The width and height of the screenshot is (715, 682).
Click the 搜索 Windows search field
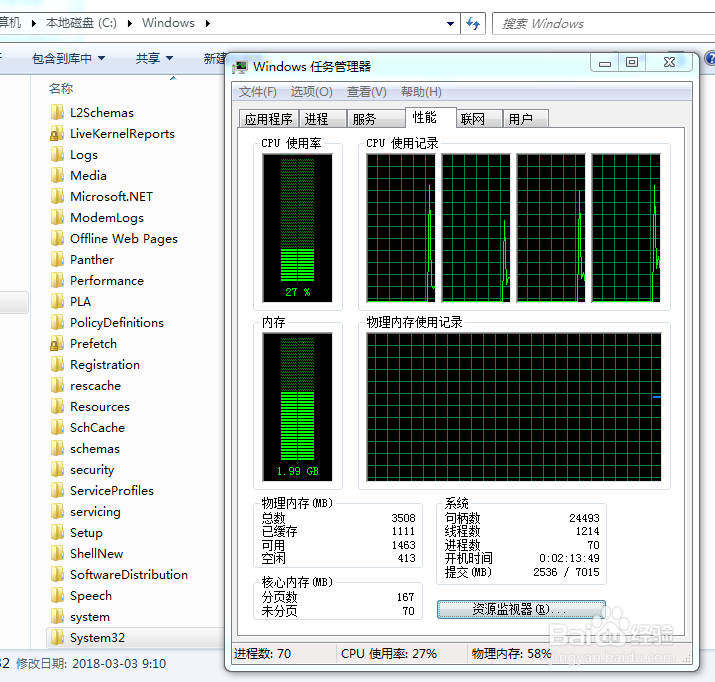click(604, 24)
